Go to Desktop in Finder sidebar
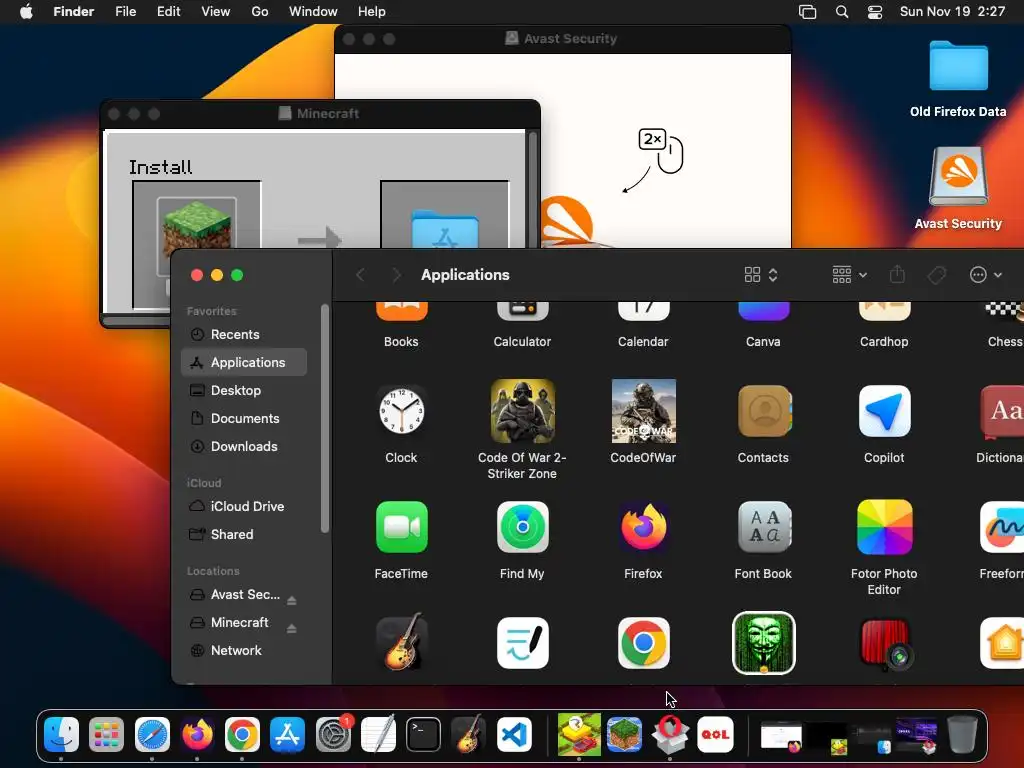 click(x=244, y=391)
